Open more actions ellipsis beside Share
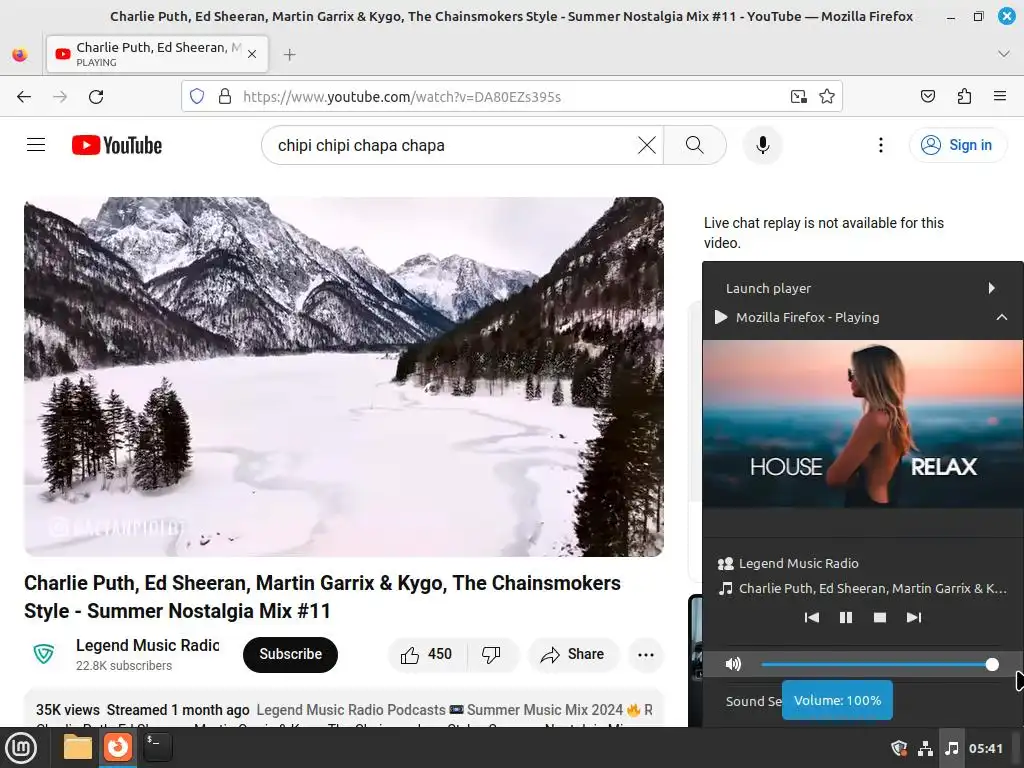1024x768 pixels. coord(646,654)
